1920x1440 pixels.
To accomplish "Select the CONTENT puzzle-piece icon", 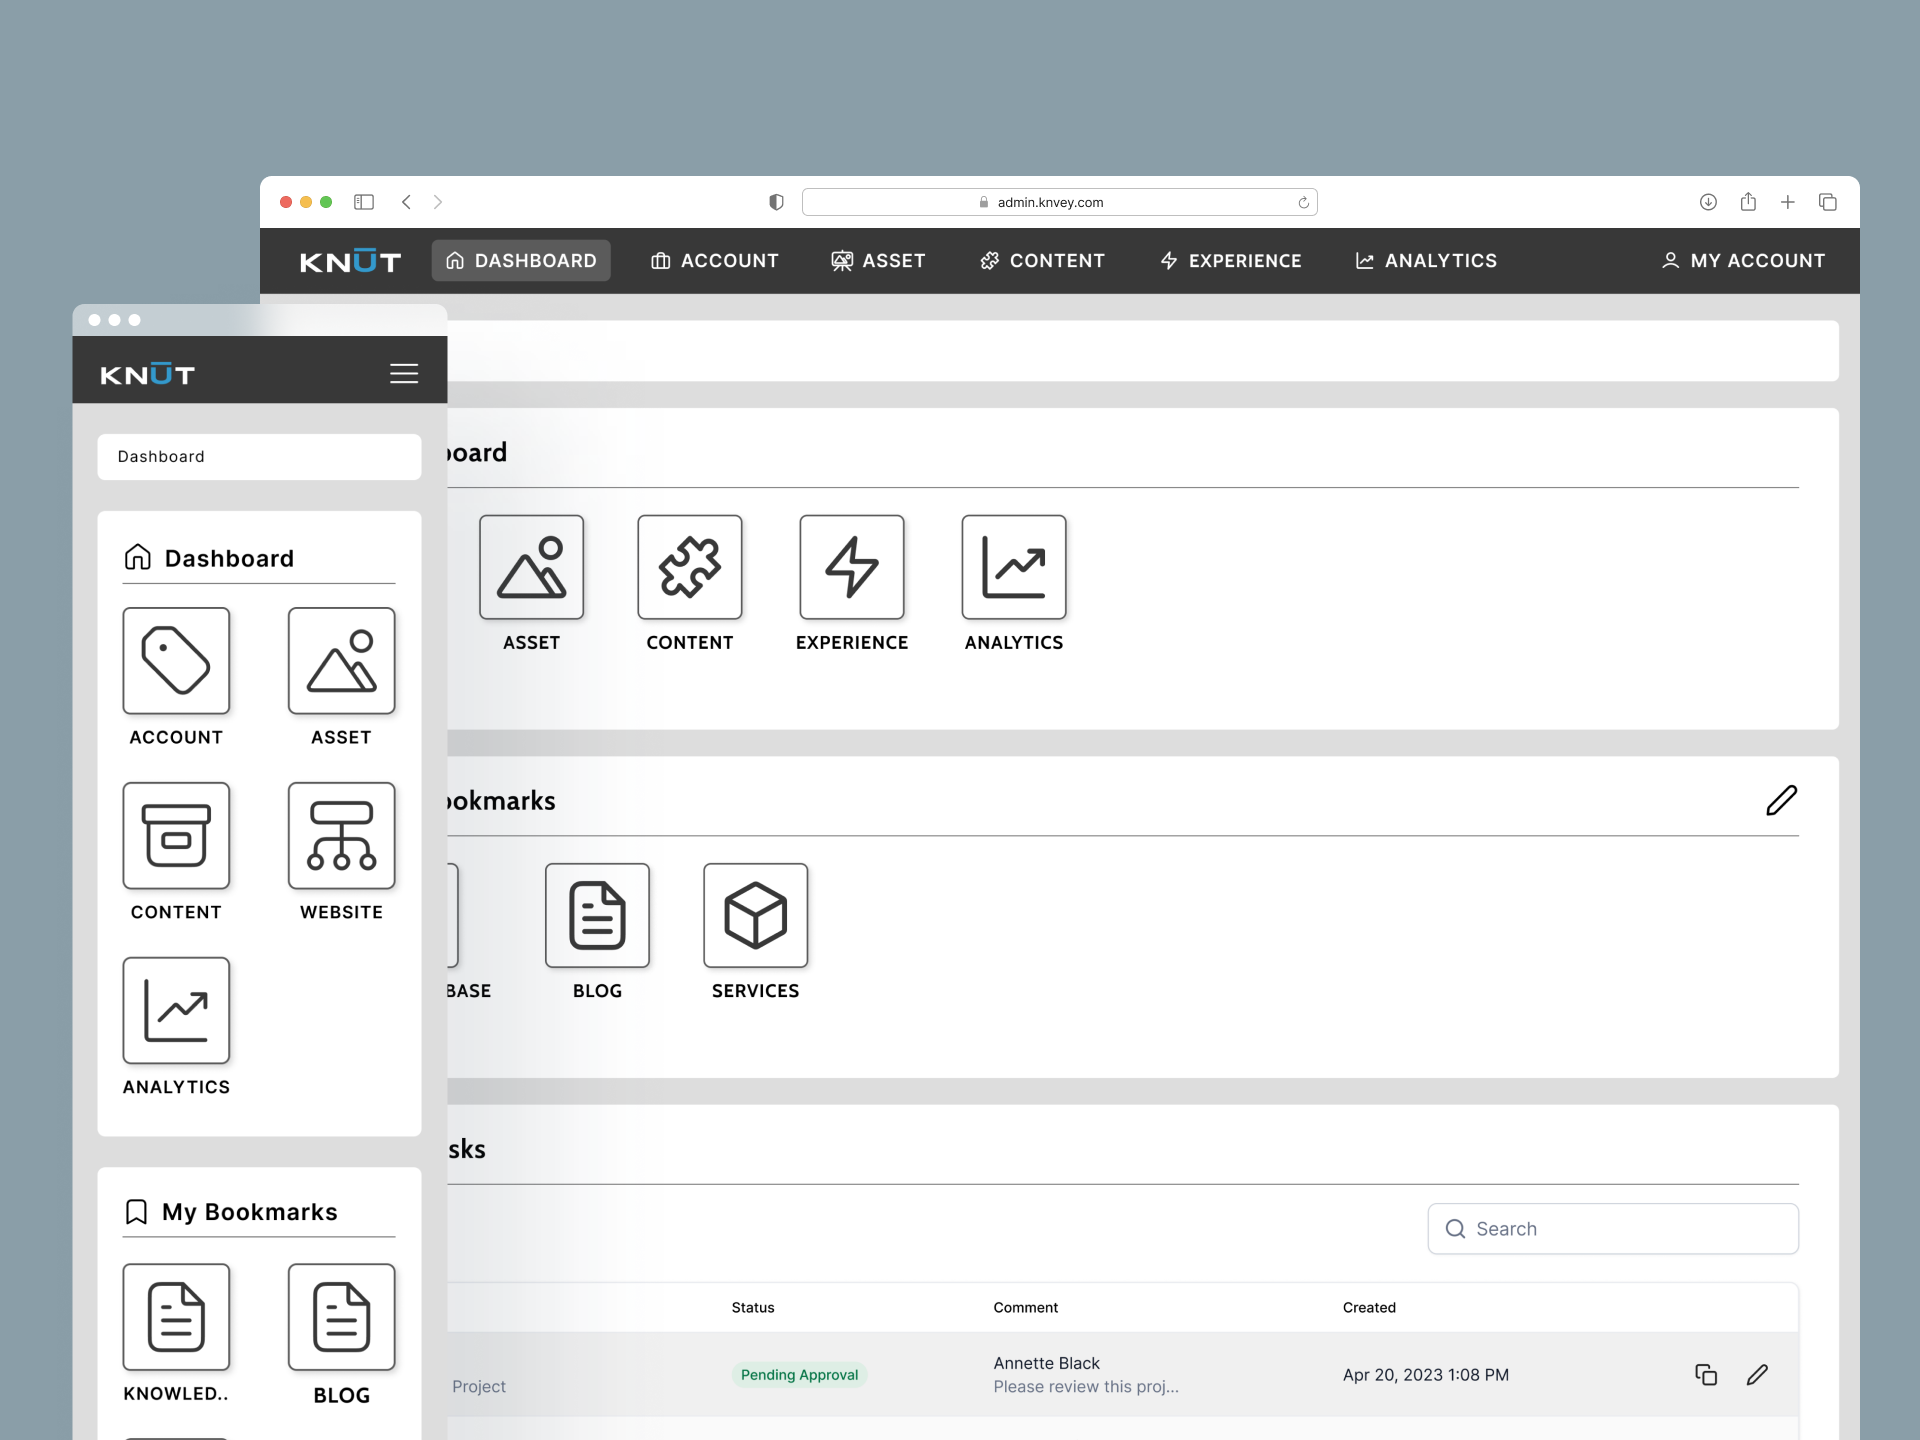I will click(689, 567).
